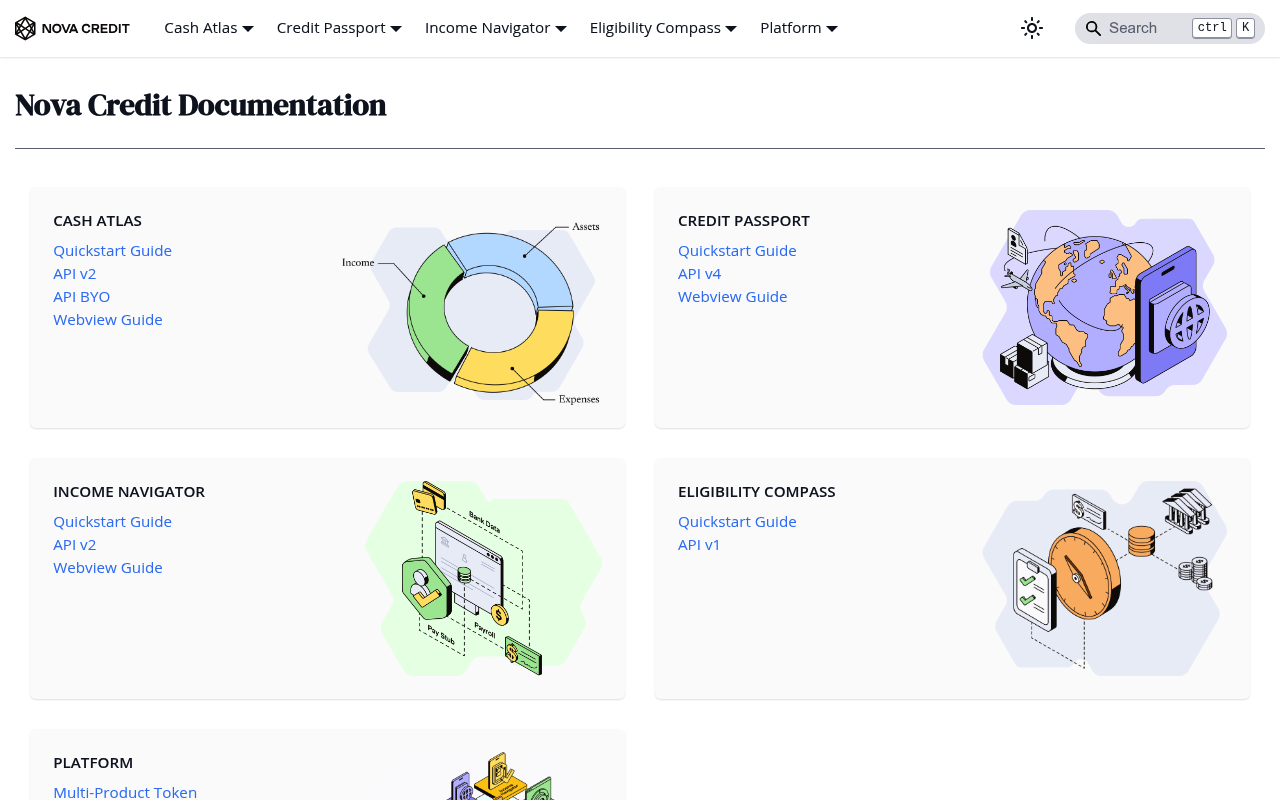The width and height of the screenshot is (1280, 800).
Task: Click the INCOME NAVIGATOR card heading
Action: click(x=129, y=492)
